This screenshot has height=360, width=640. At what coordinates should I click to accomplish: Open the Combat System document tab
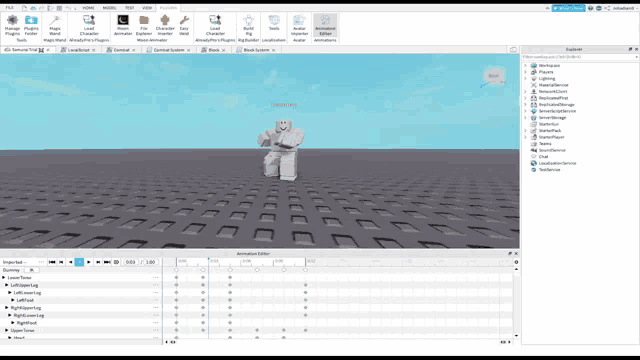coord(169,50)
